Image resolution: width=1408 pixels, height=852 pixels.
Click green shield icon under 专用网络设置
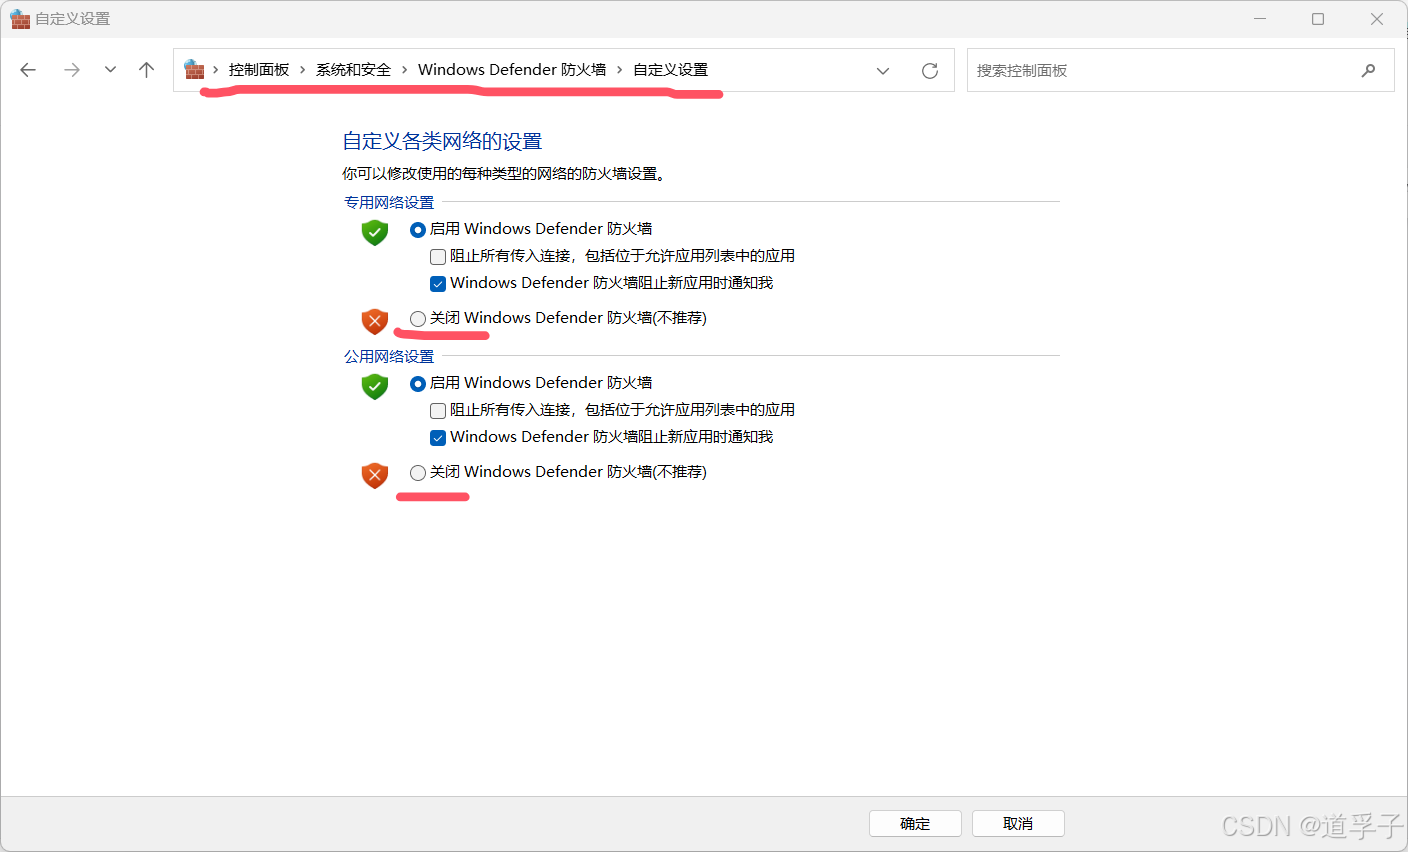pyautogui.click(x=375, y=233)
